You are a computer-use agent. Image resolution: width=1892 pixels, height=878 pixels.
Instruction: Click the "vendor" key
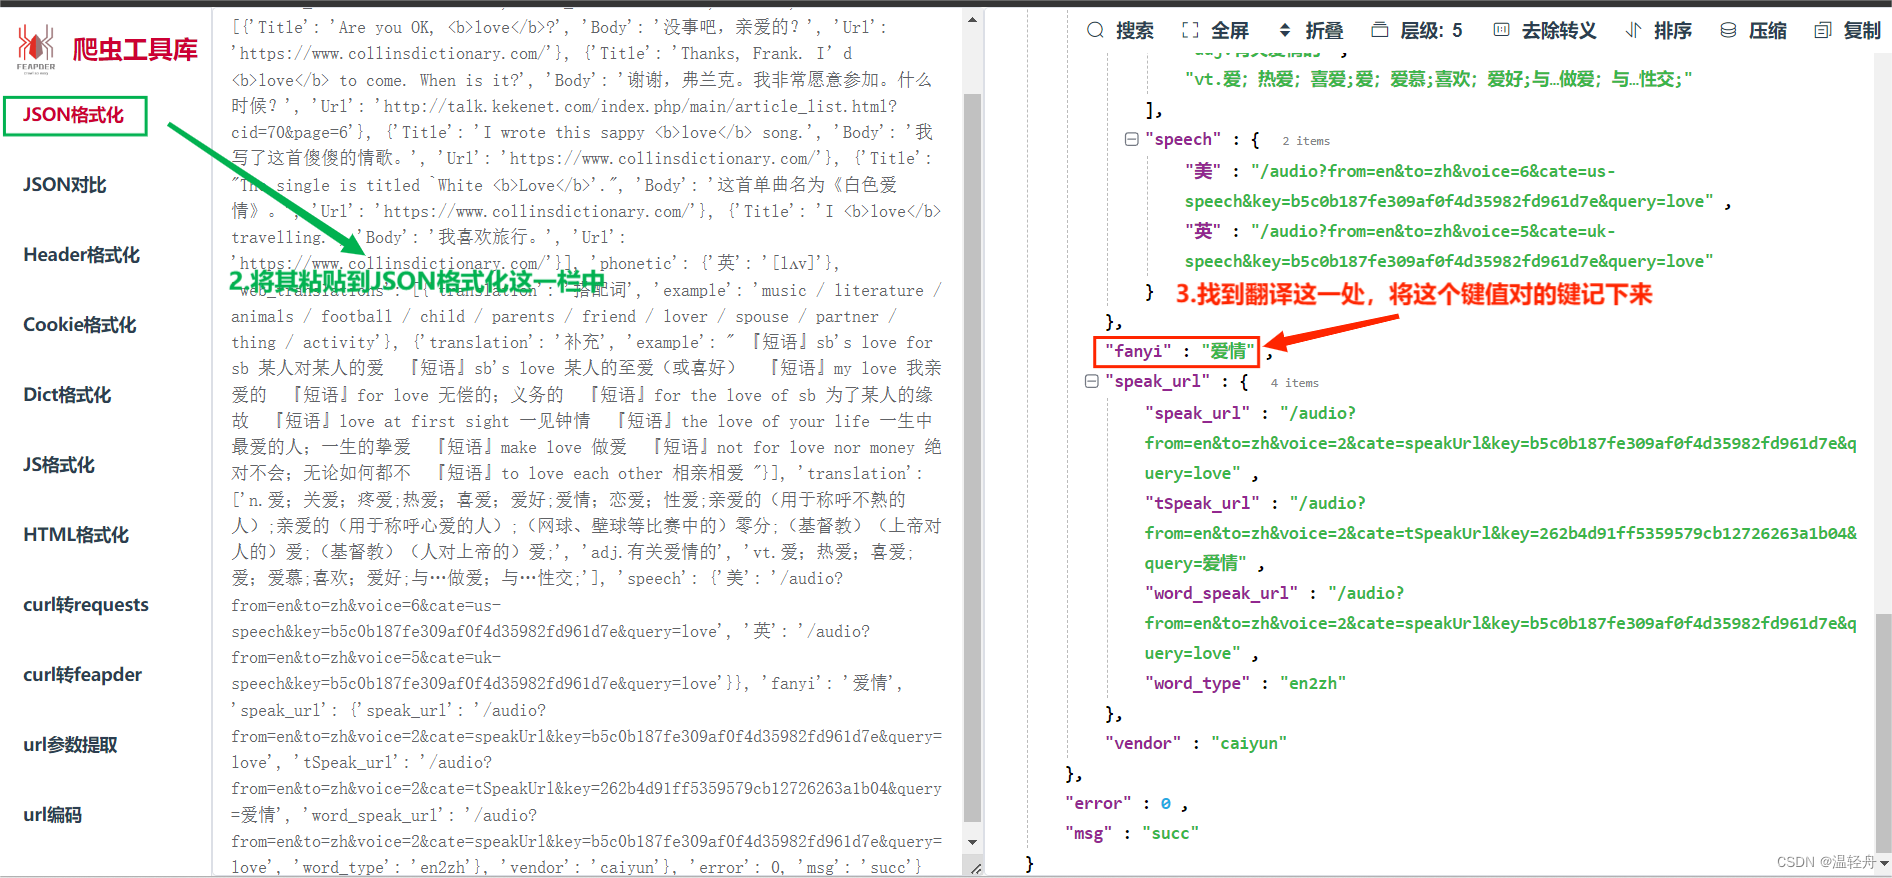(x=1143, y=743)
